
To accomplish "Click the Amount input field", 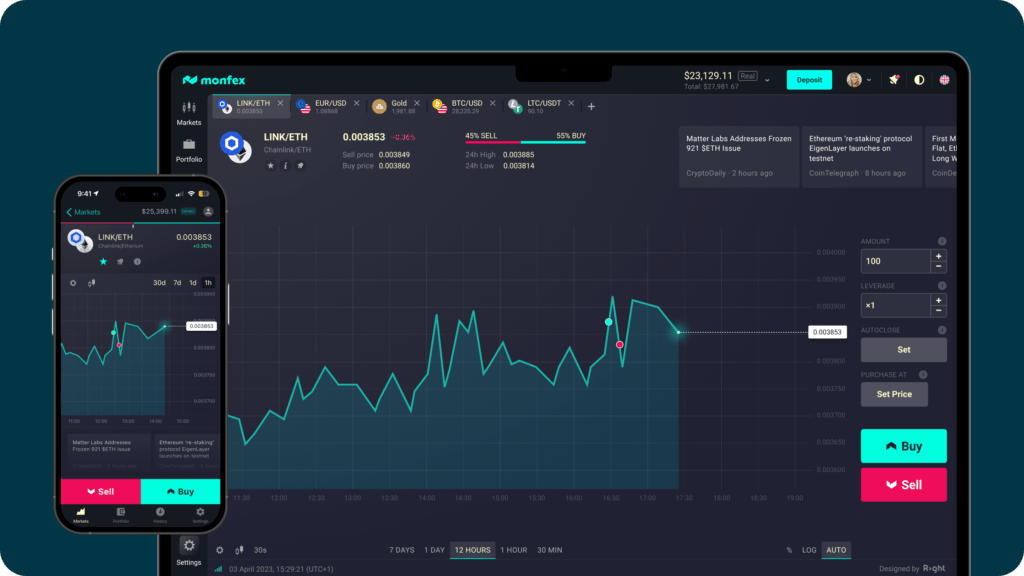I will point(895,261).
